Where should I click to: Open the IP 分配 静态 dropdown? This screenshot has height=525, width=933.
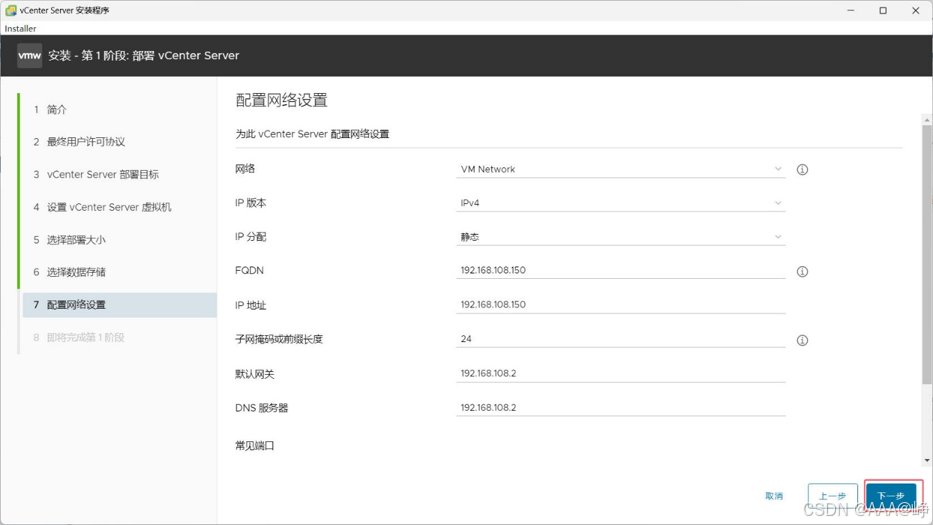click(621, 237)
